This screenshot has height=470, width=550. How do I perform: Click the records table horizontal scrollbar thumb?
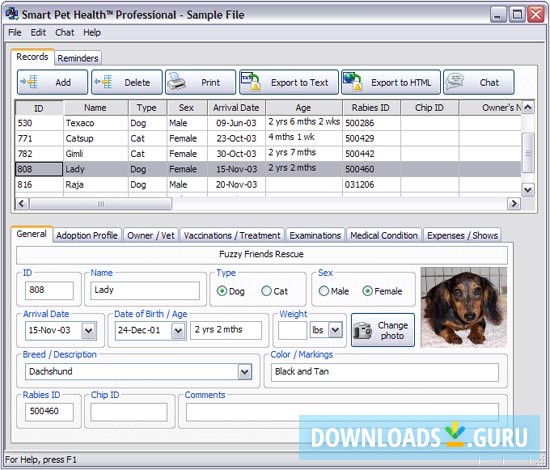tap(101, 204)
